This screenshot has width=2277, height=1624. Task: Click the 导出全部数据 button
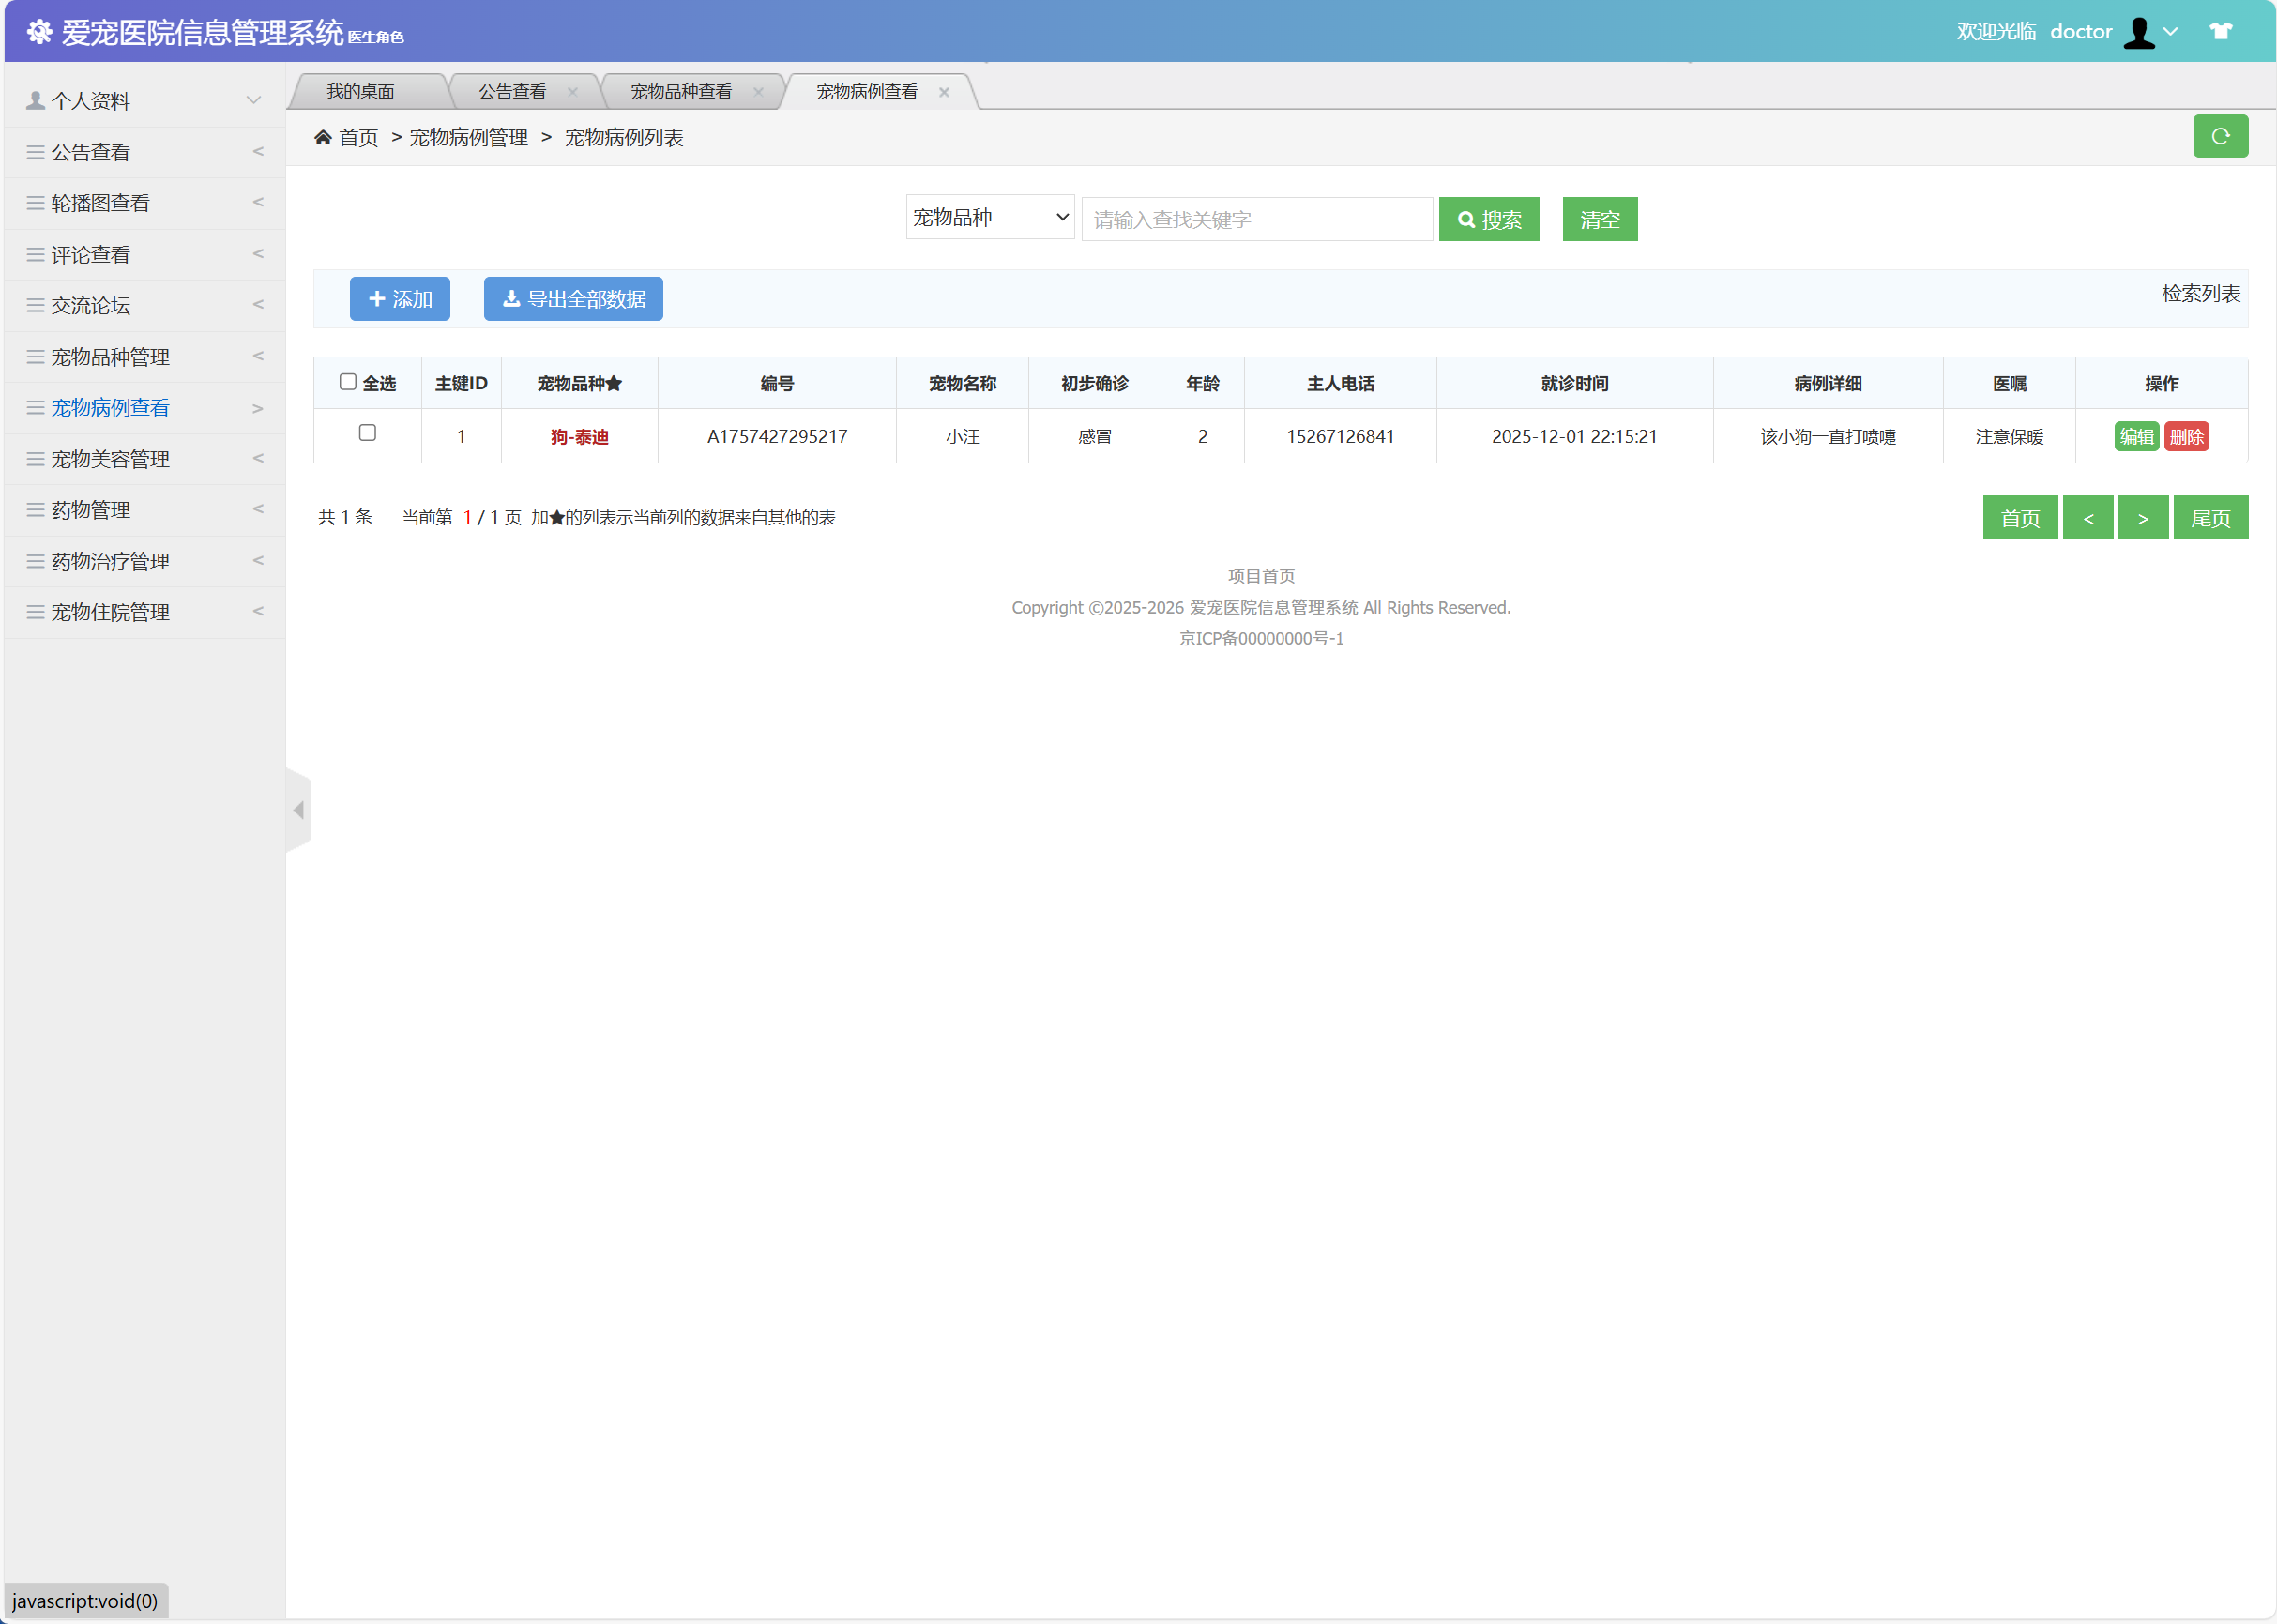tap(573, 299)
